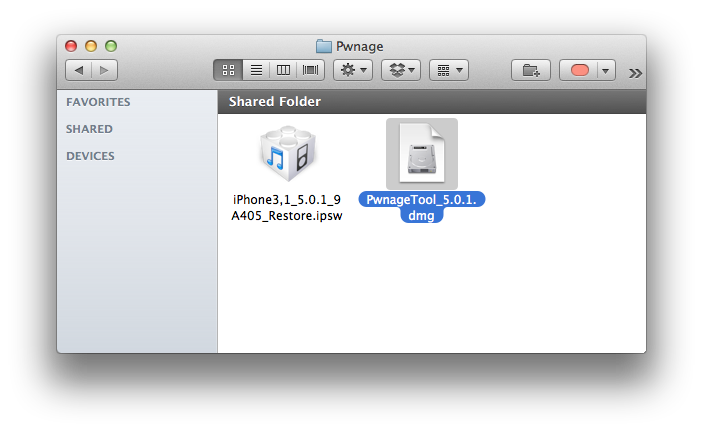Show hidden toolbar items overflow chevron
Screen dimensions: 703x432
[634, 72]
